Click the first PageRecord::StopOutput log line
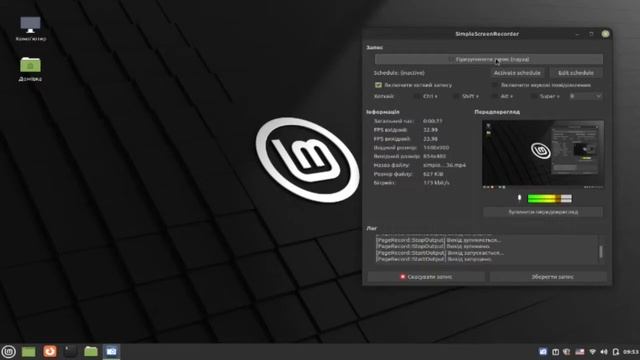Image resolution: width=640 pixels, height=360 pixels. point(439,240)
